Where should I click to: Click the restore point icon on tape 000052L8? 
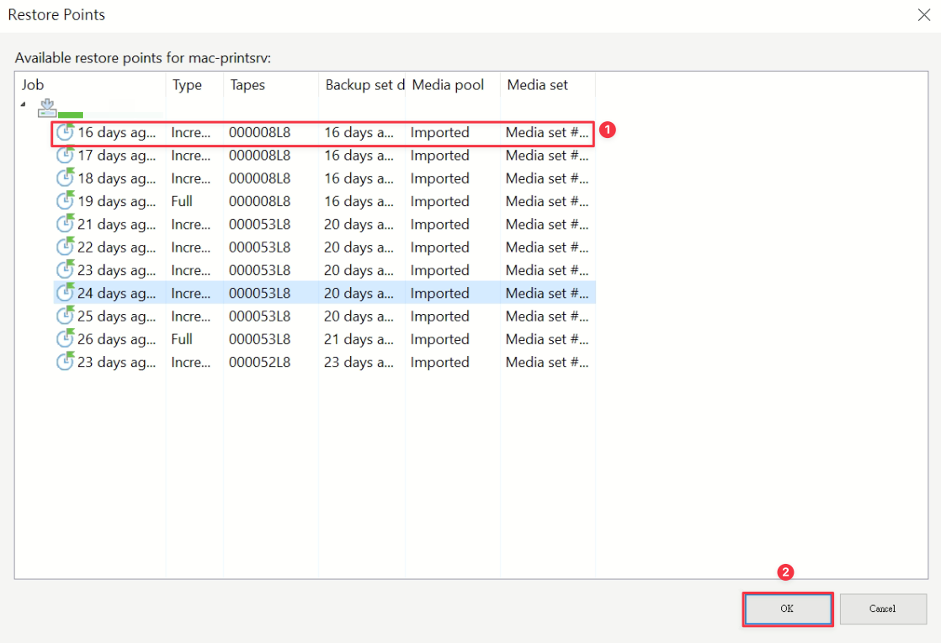pyautogui.click(x=65, y=362)
